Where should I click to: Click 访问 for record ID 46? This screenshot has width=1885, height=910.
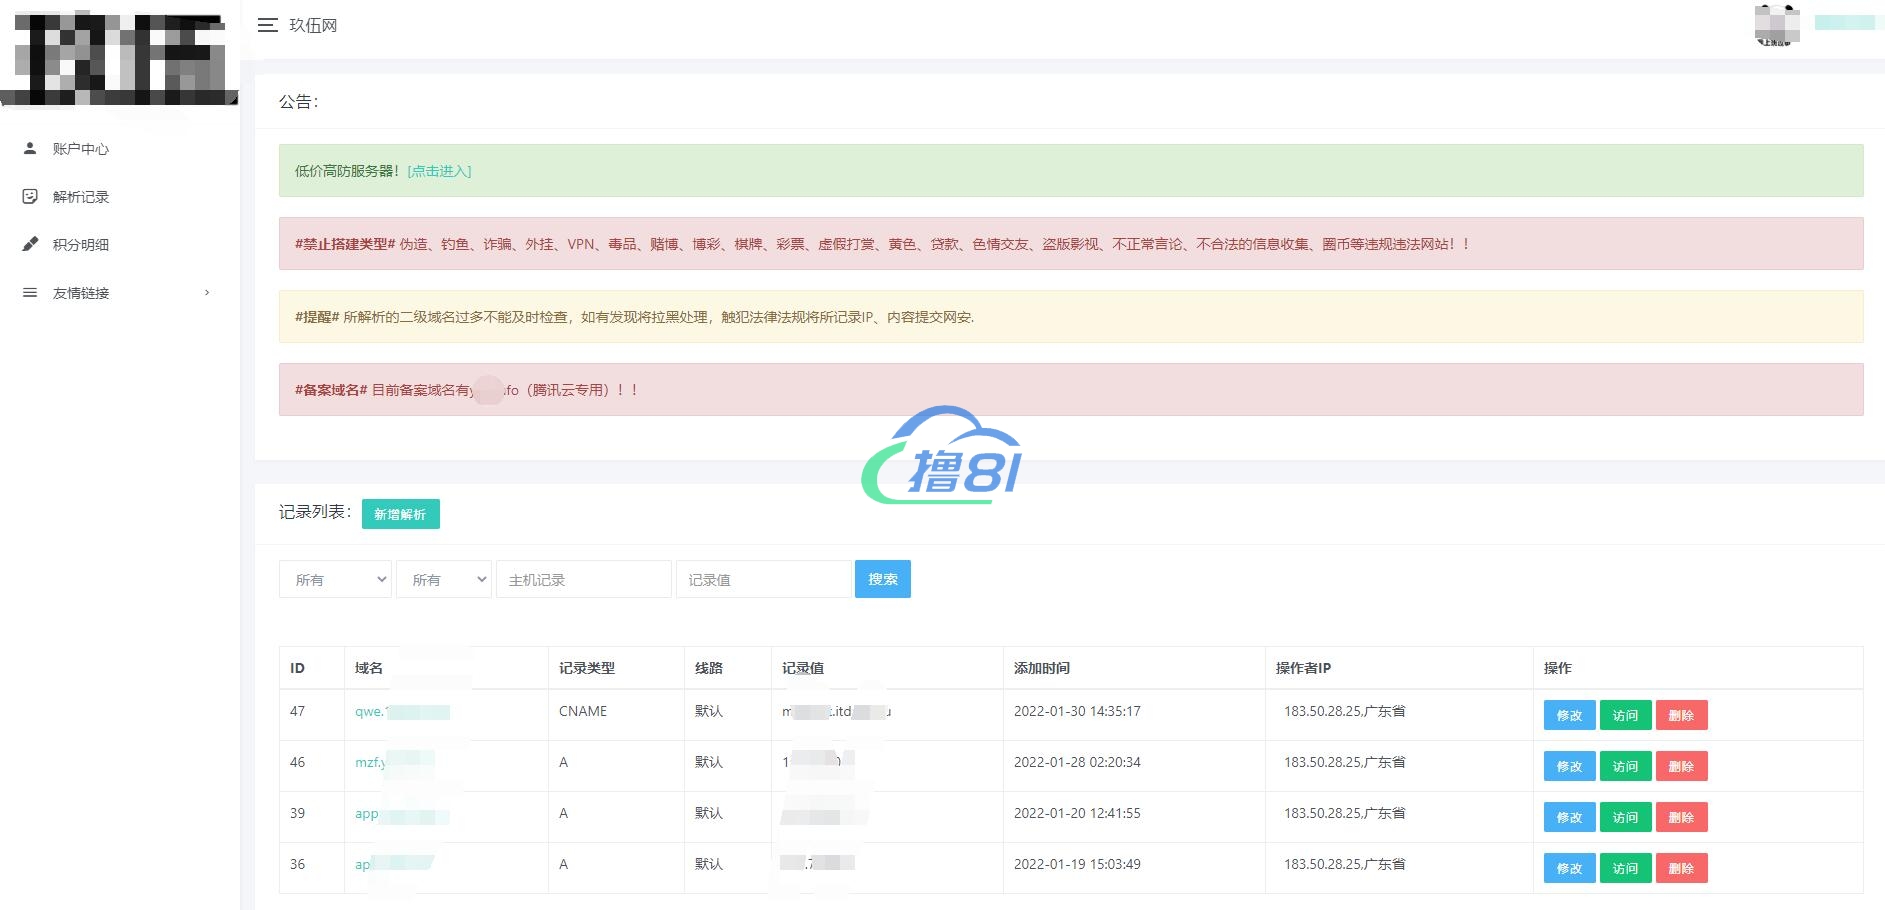1625,767
